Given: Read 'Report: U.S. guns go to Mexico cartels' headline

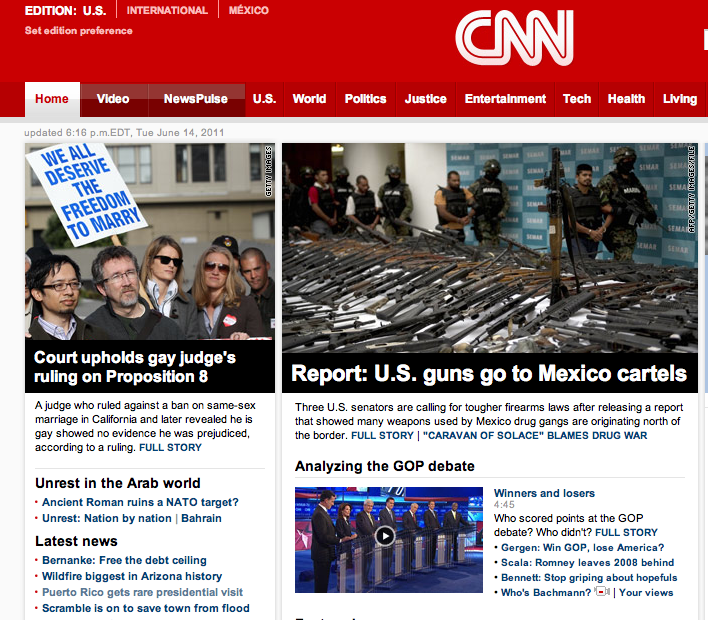Looking at the screenshot, I should click(489, 374).
